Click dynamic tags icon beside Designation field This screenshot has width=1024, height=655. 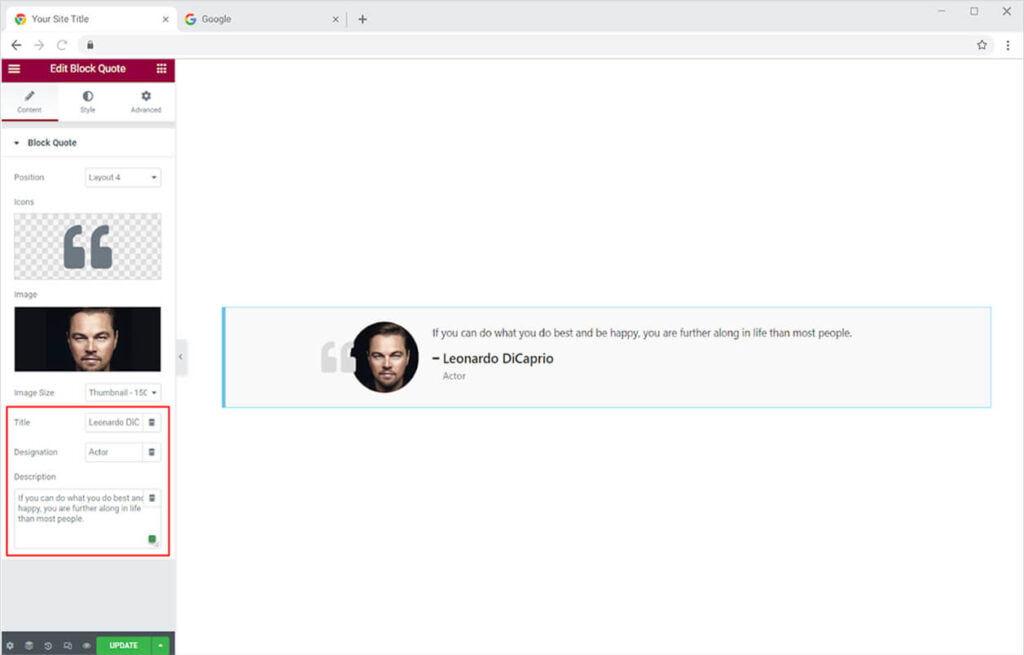tap(152, 452)
